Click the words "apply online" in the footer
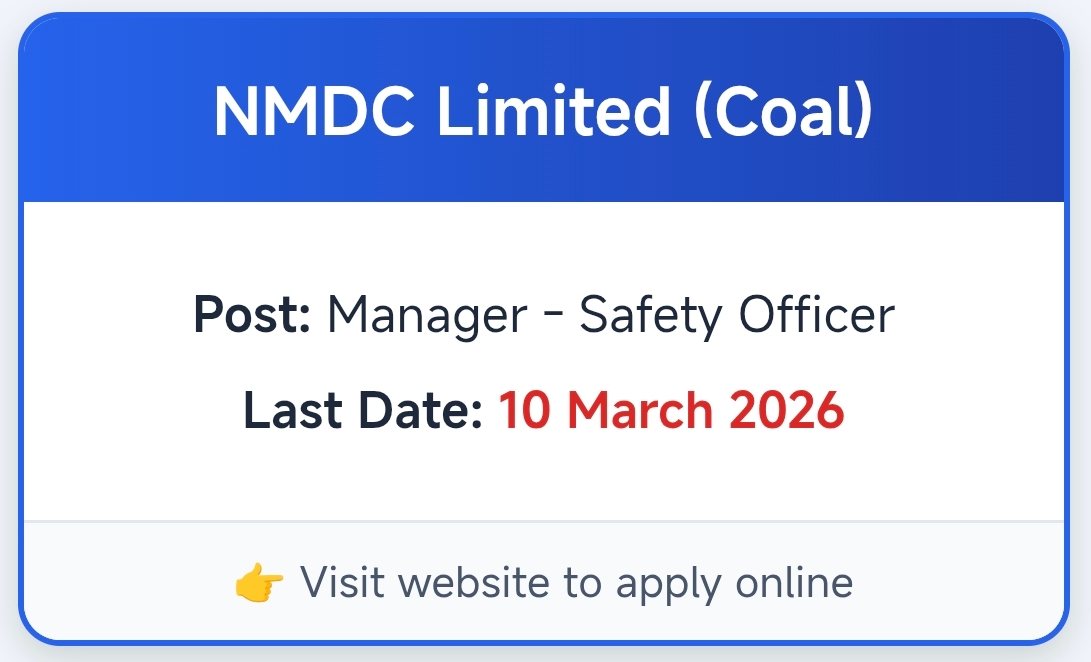This screenshot has height=662, width=1091. pos(734,583)
